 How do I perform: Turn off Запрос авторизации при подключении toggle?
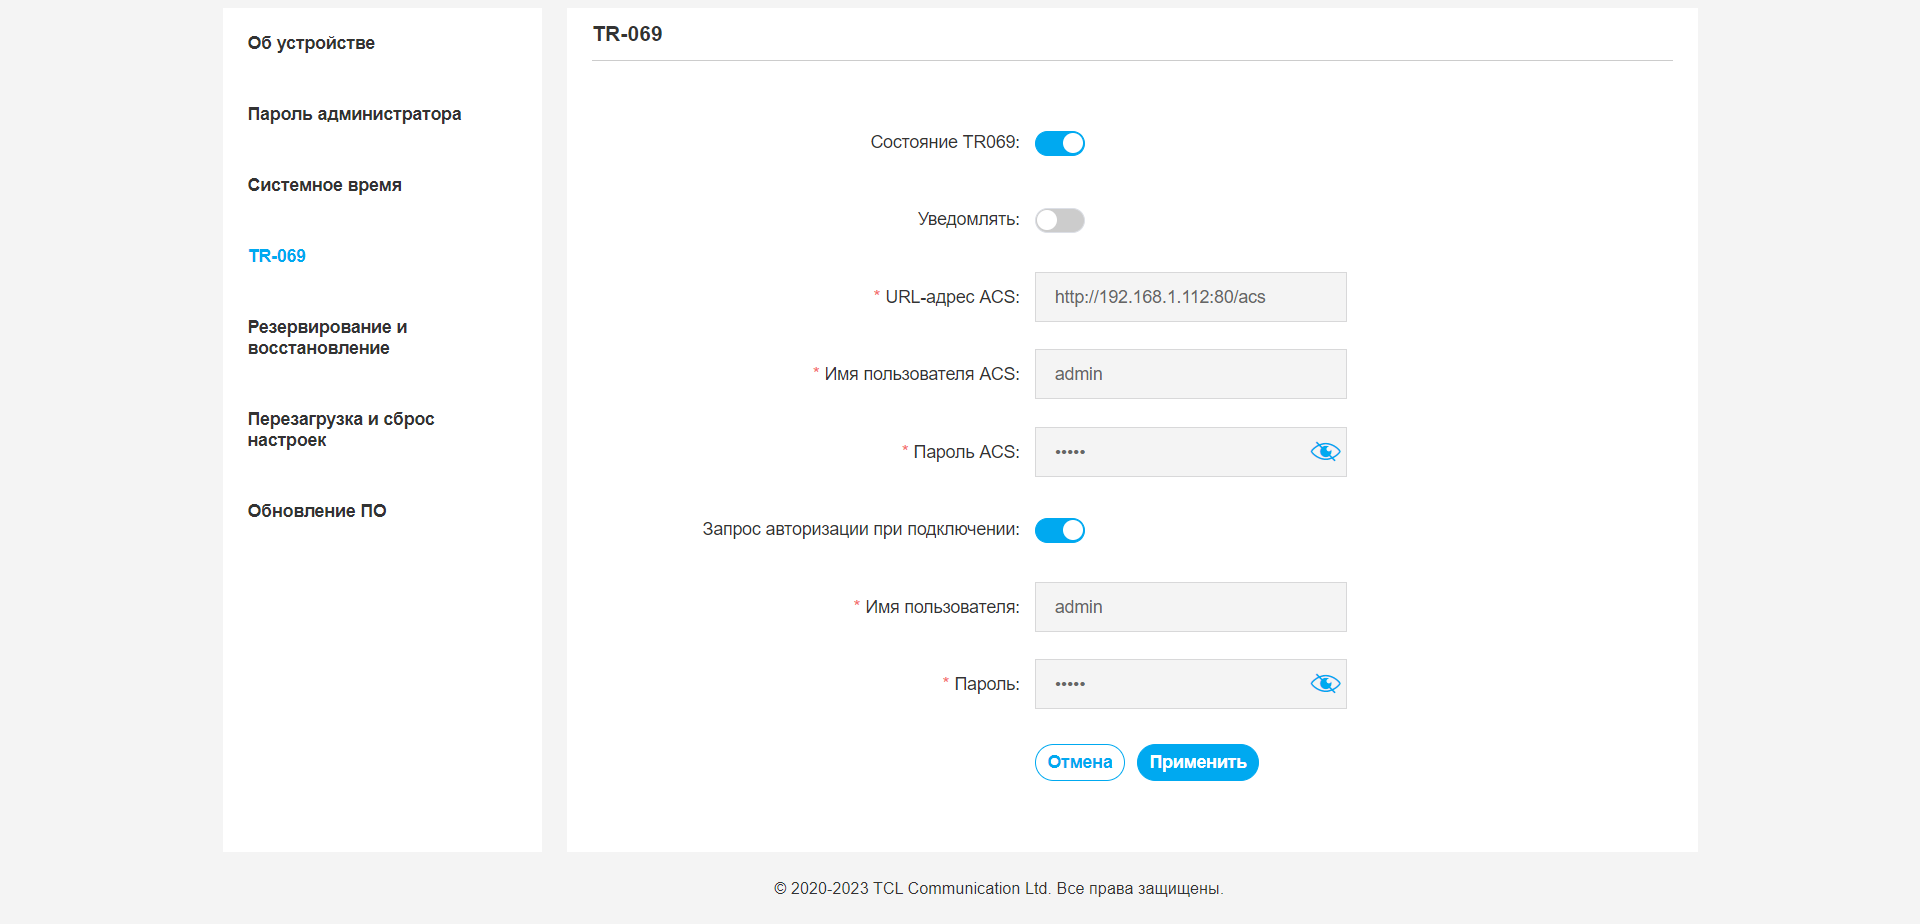[x=1060, y=530]
